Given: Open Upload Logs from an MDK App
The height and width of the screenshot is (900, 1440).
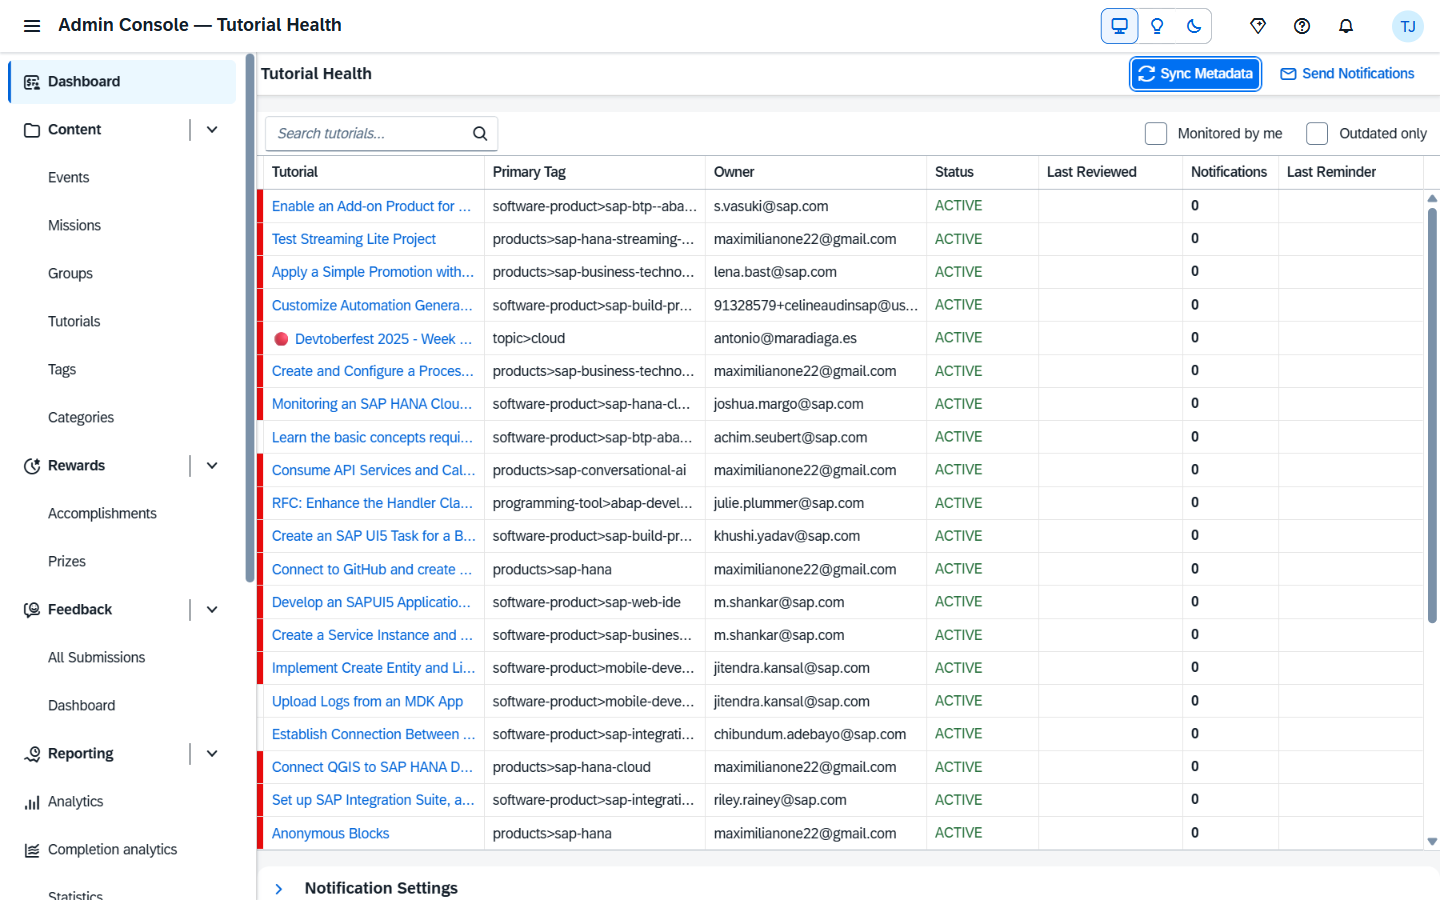Looking at the screenshot, I should [x=367, y=701].
